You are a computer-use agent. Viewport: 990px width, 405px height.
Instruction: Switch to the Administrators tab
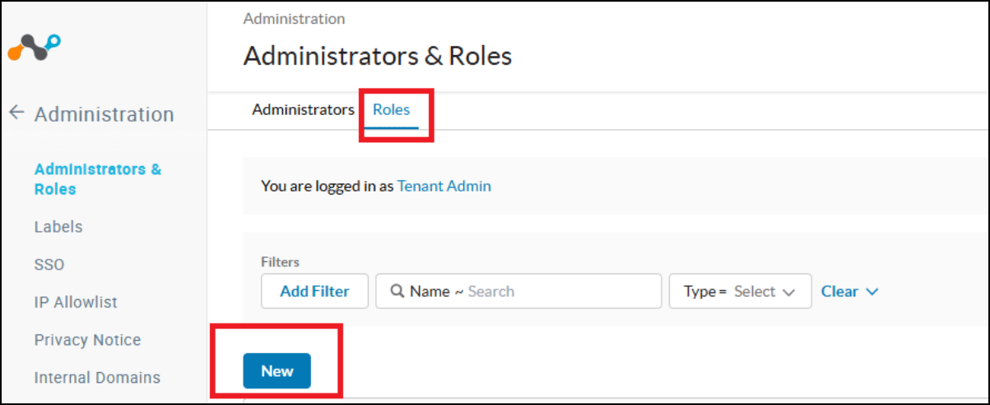click(x=302, y=109)
